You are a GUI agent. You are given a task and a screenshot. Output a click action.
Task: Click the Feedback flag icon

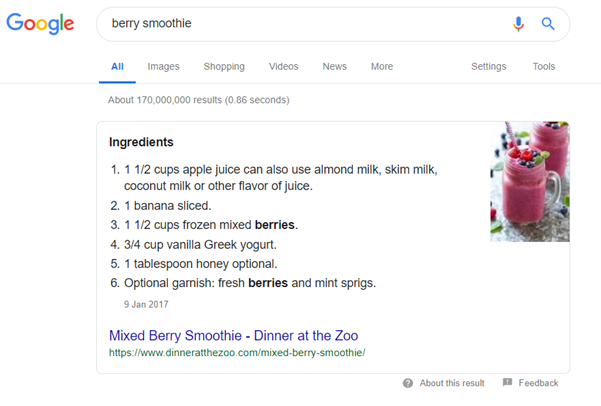coord(507,382)
